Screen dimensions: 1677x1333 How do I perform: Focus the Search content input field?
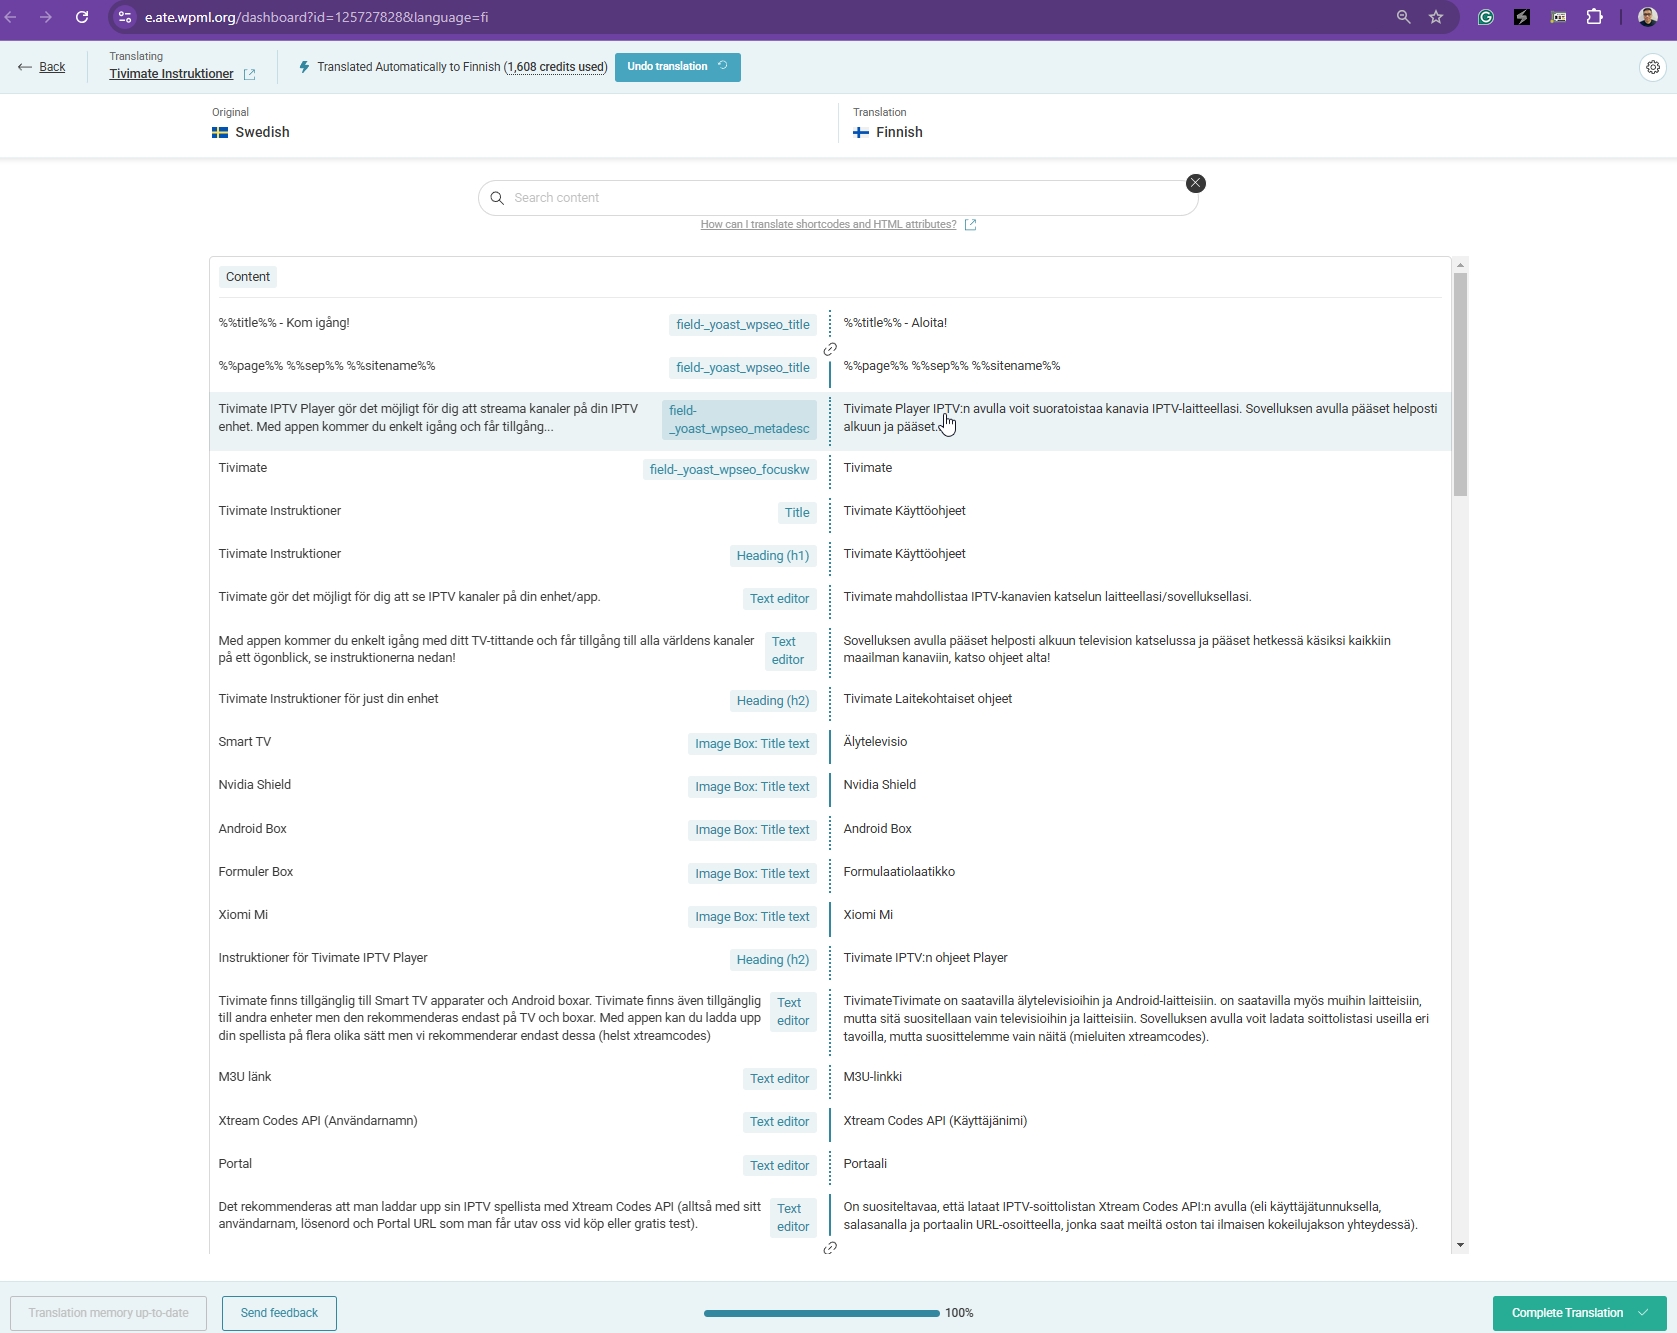838,198
